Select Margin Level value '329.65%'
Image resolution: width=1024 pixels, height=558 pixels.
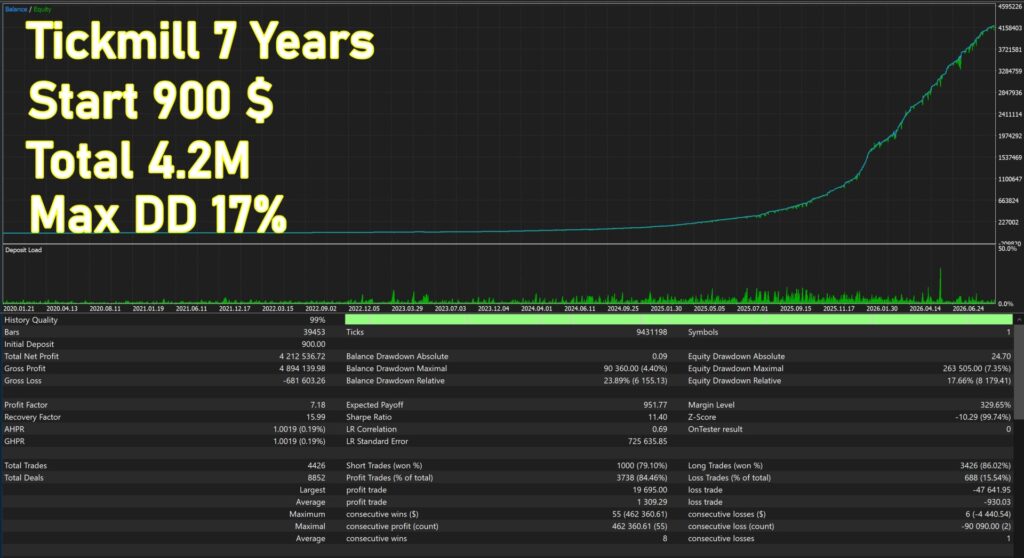pos(995,405)
